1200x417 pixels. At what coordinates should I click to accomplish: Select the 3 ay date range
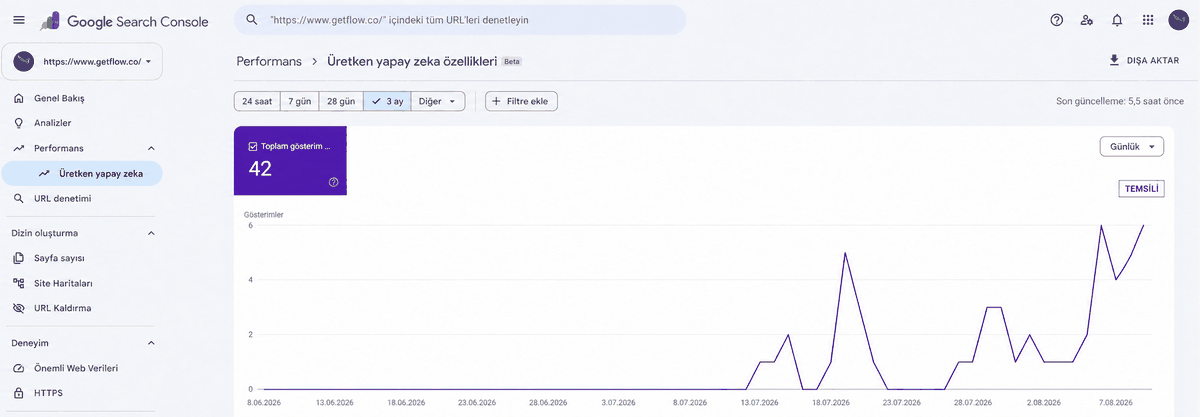387,101
